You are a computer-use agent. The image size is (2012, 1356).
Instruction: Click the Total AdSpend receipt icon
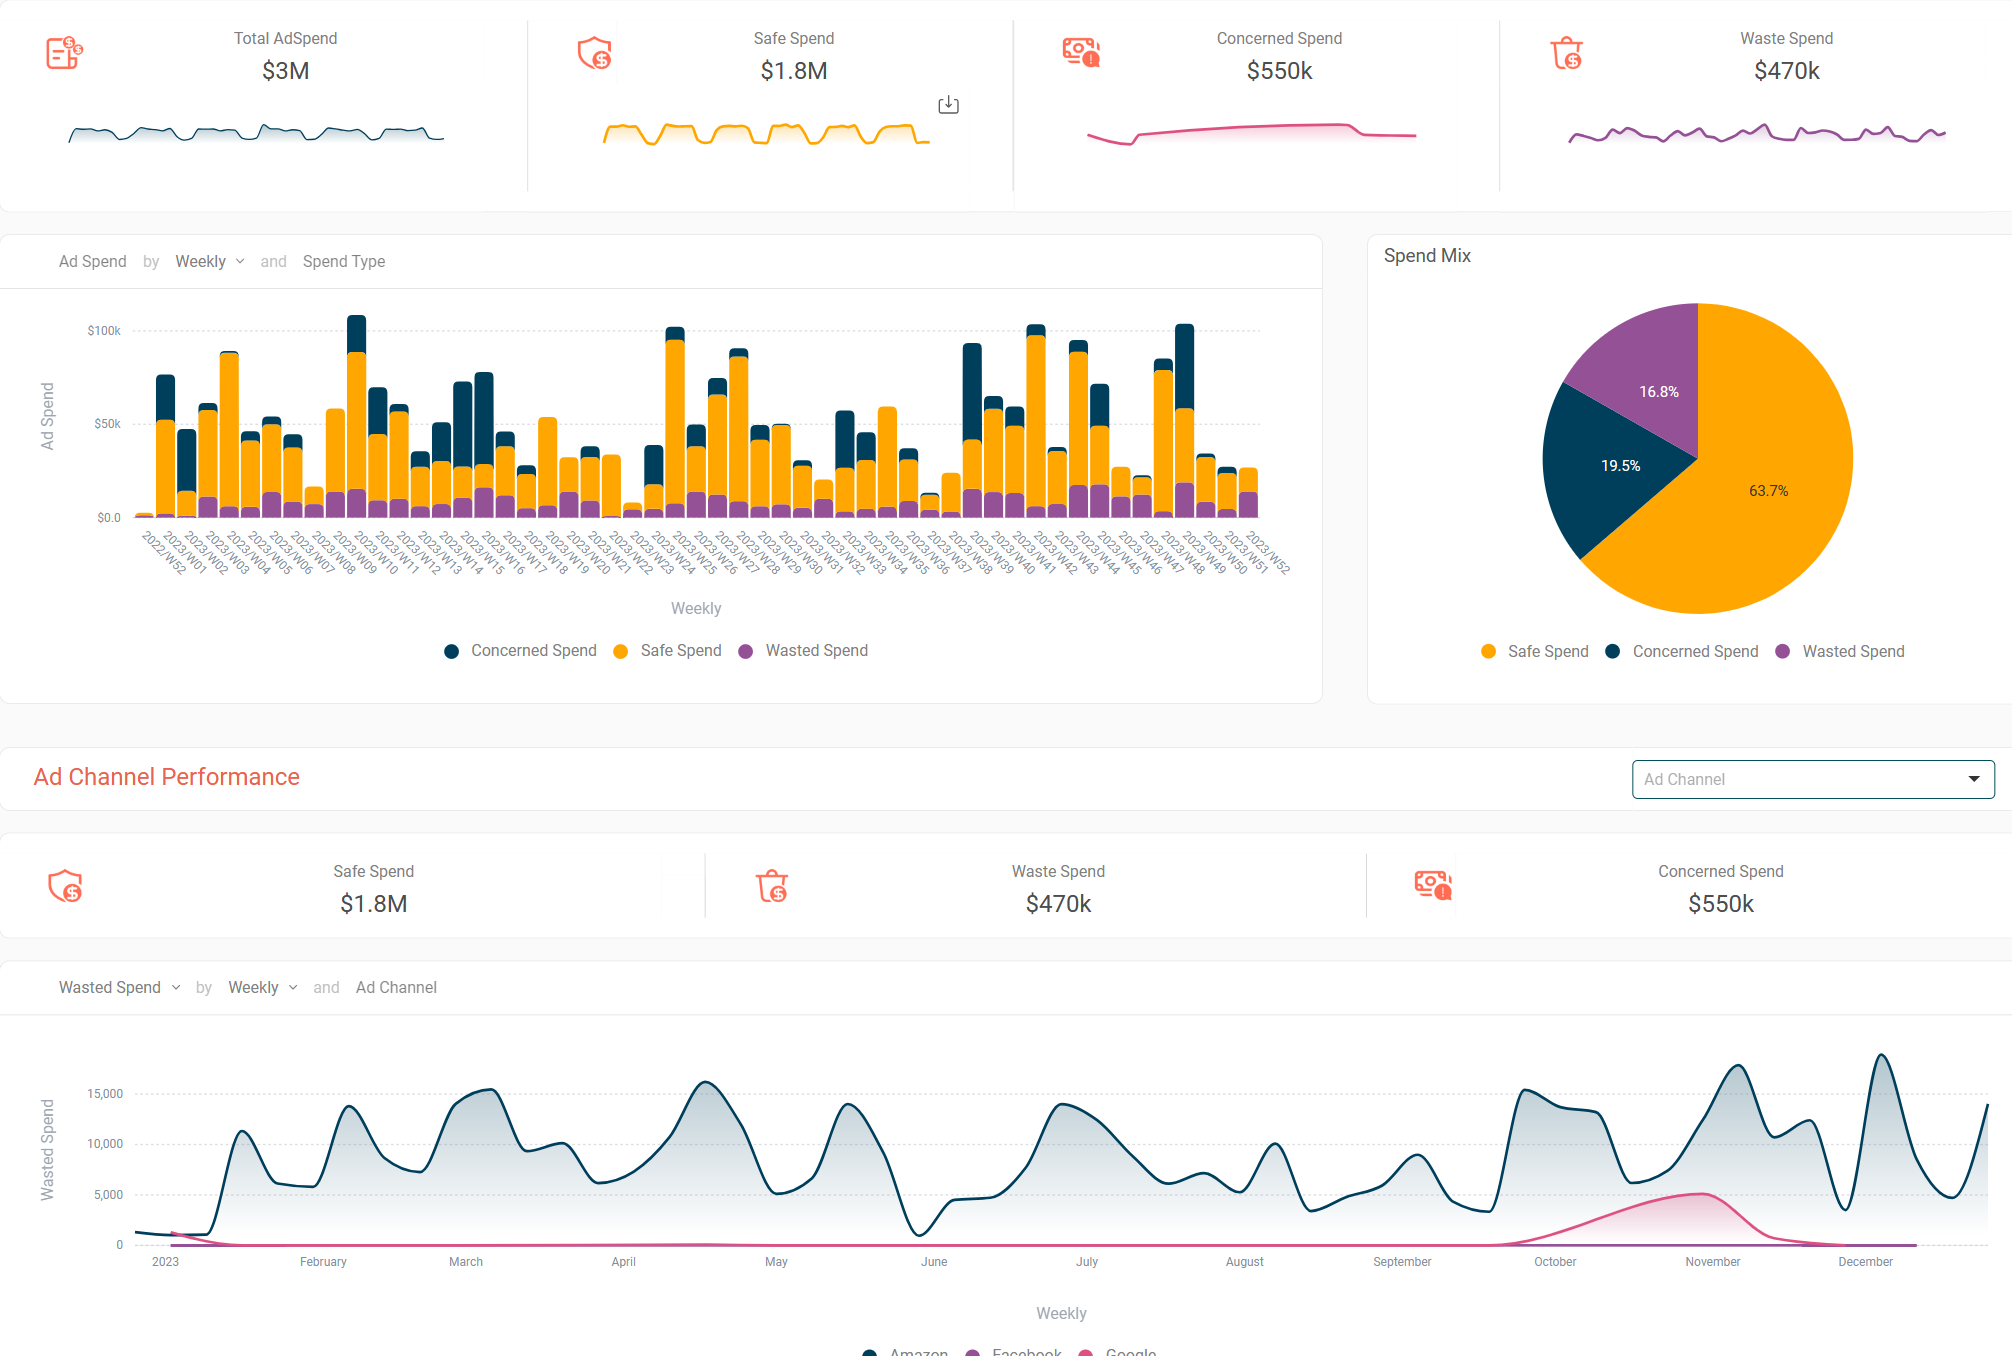tap(64, 52)
